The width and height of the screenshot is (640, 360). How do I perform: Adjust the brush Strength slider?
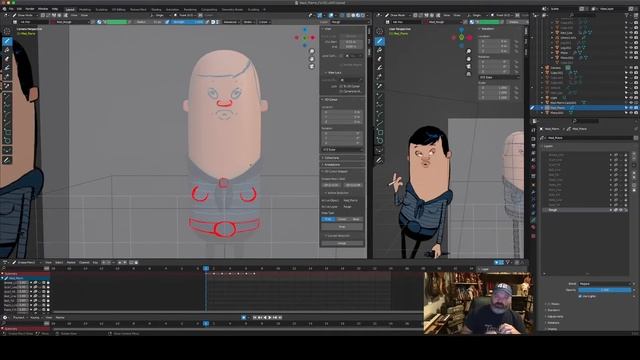point(187,22)
